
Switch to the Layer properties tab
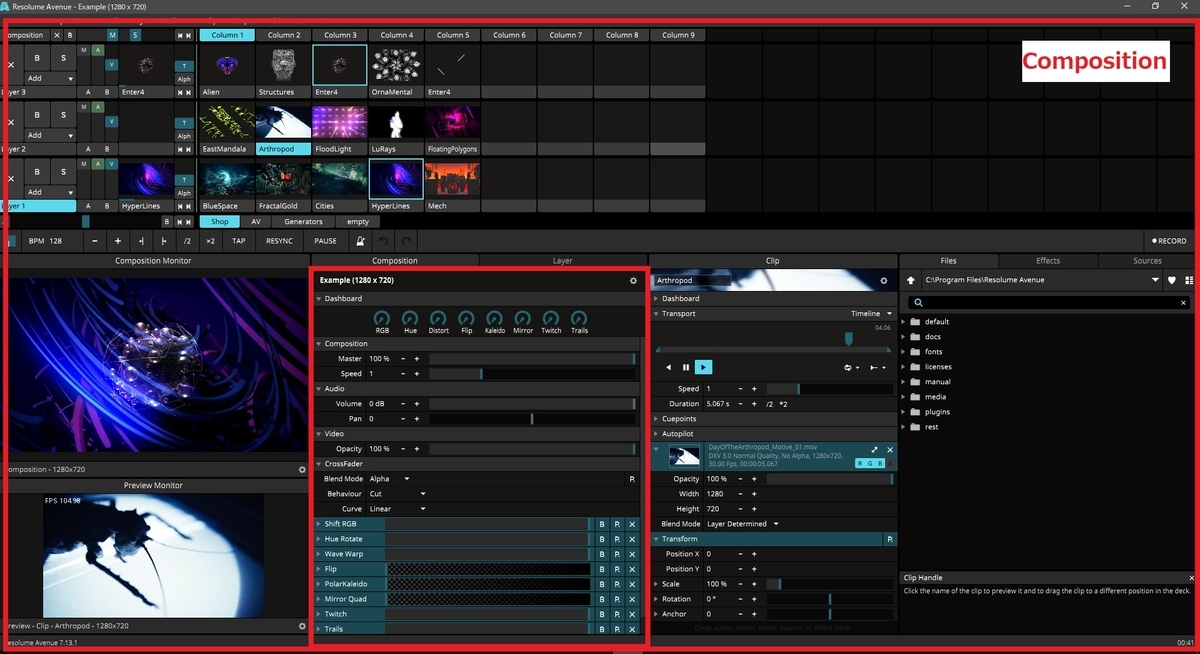coord(563,261)
